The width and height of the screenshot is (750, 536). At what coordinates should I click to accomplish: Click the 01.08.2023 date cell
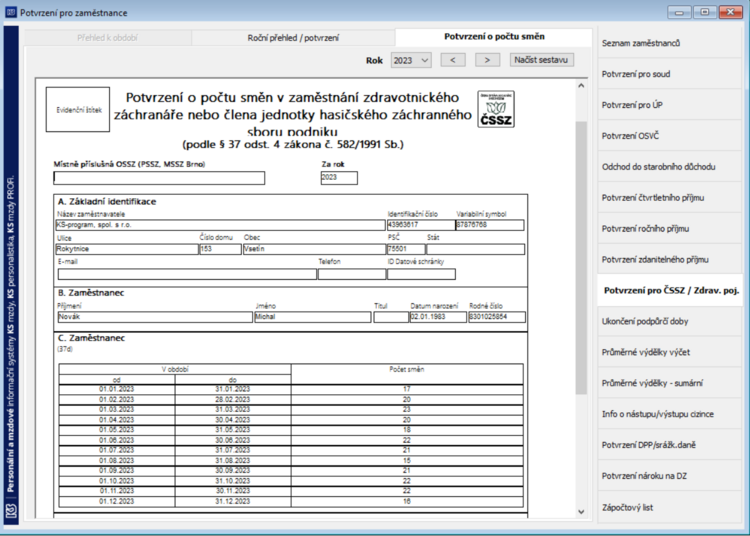coord(117,460)
